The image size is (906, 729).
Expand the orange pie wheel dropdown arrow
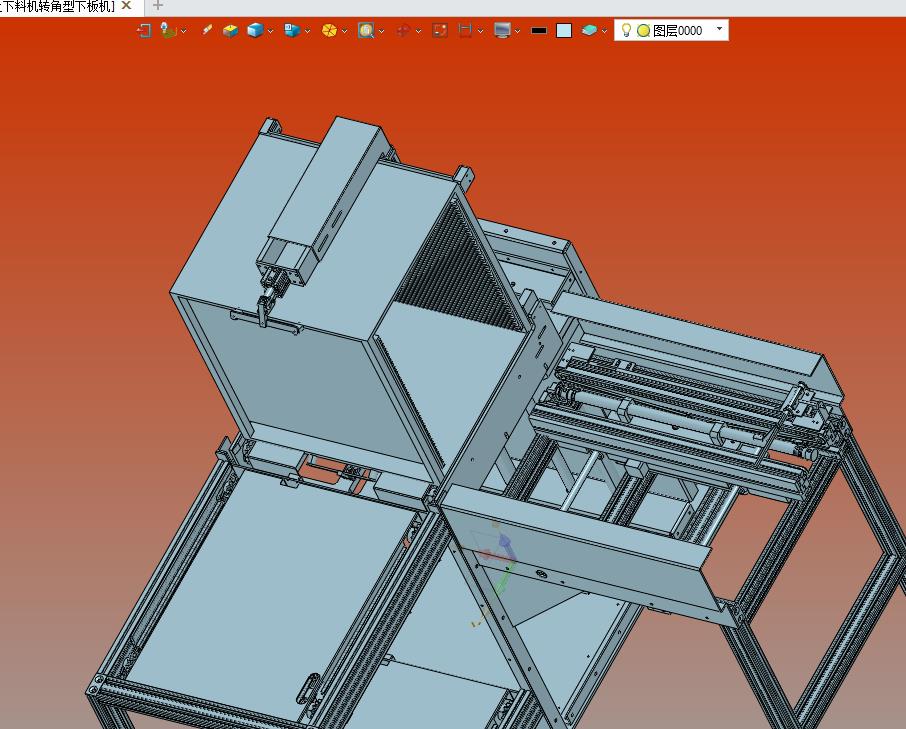[344, 31]
